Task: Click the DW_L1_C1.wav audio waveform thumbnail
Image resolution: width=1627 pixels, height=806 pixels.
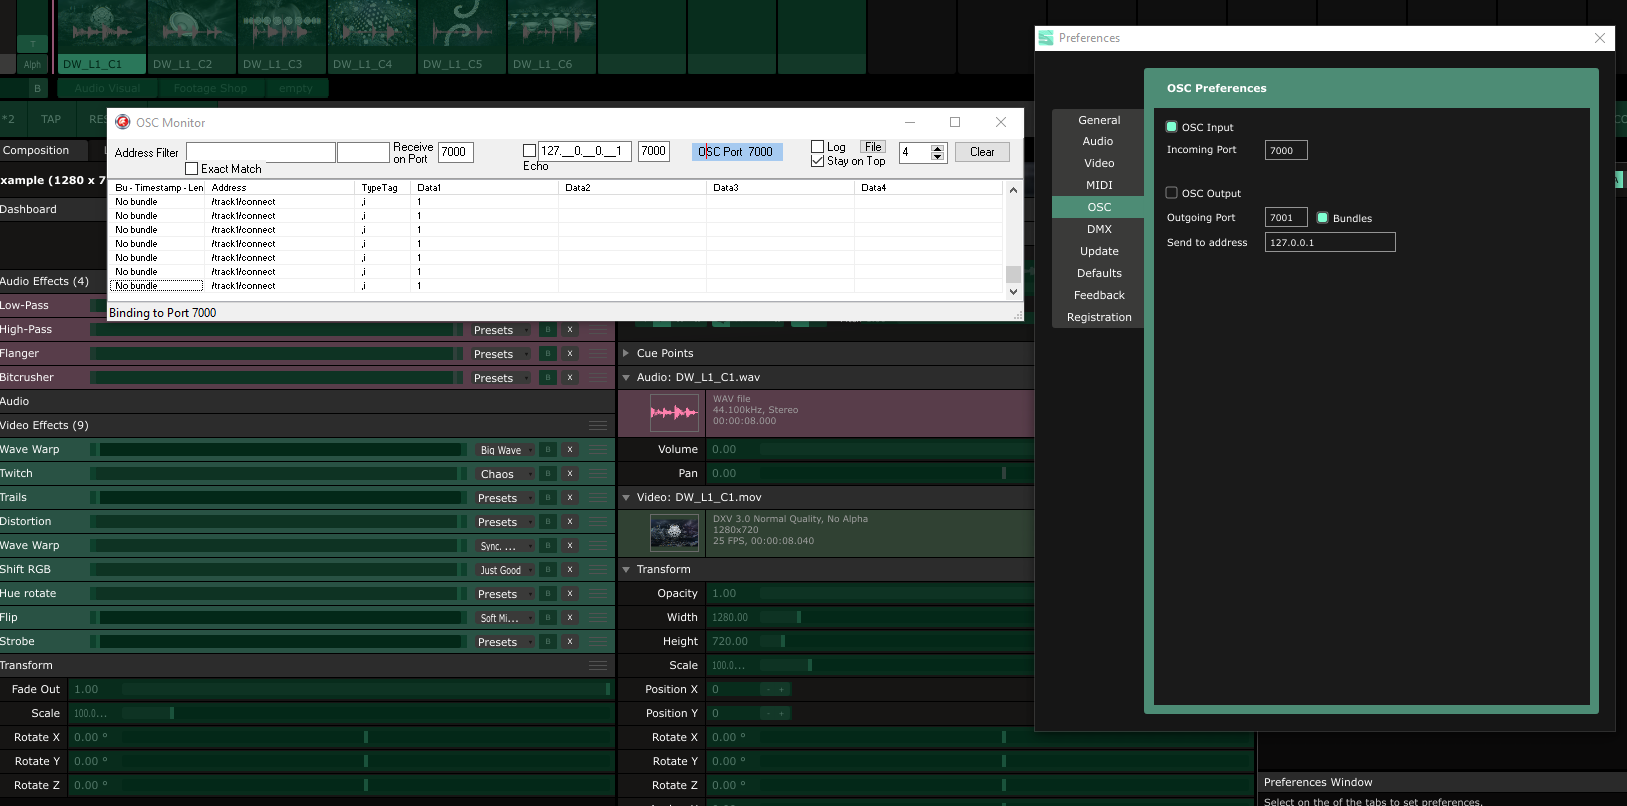Action: 674,413
